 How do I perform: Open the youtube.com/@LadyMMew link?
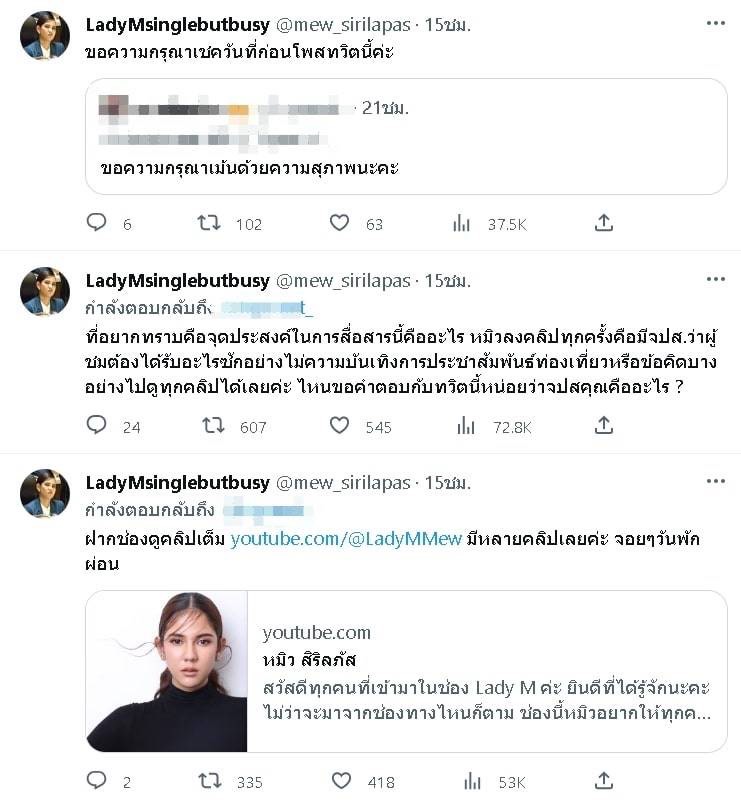coord(346,539)
